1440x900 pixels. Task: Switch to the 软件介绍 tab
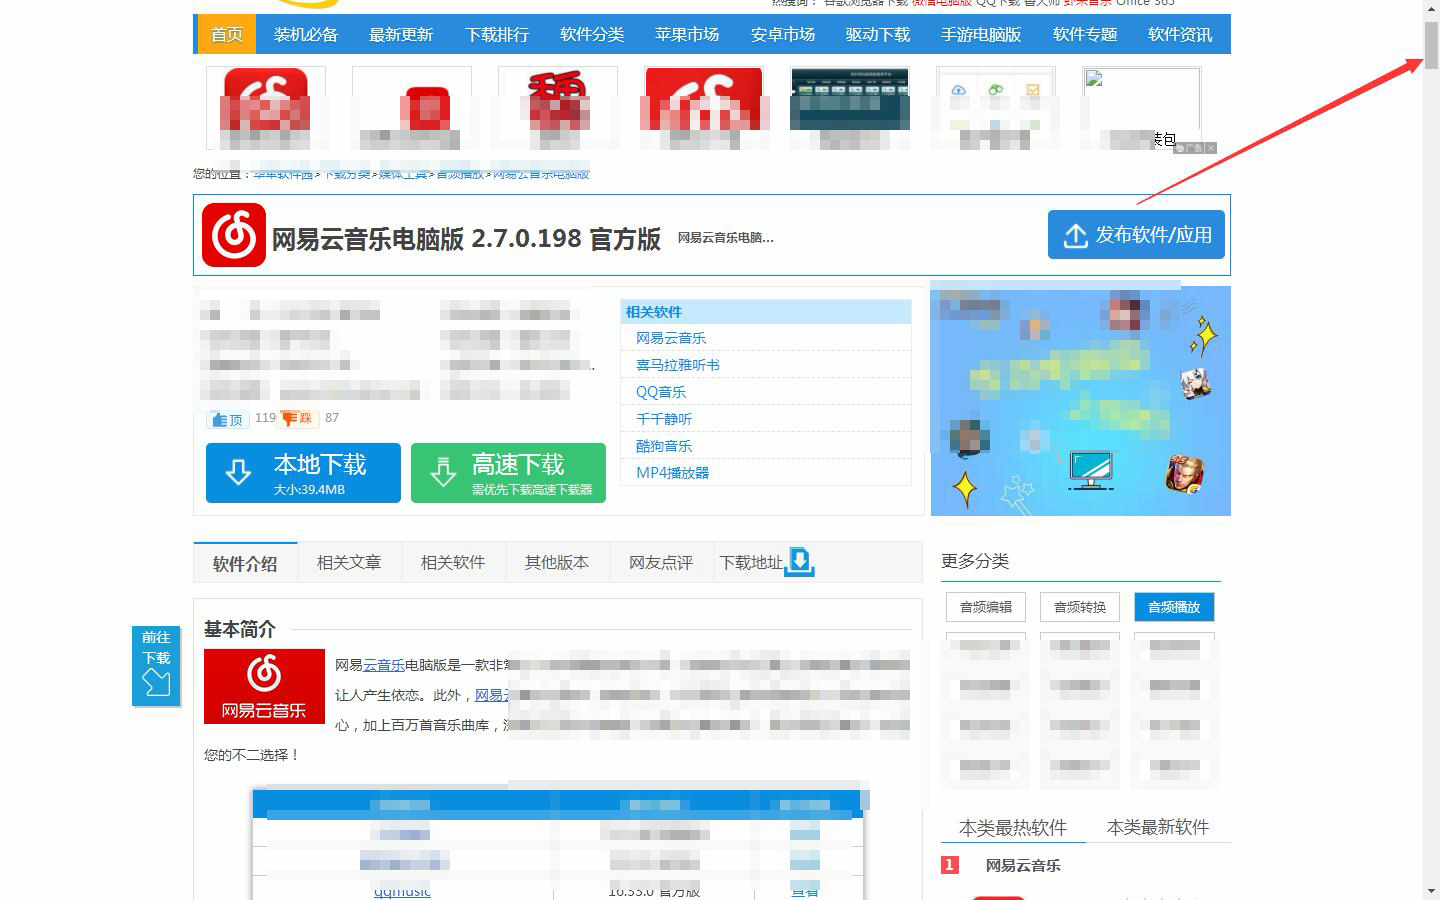[245, 563]
